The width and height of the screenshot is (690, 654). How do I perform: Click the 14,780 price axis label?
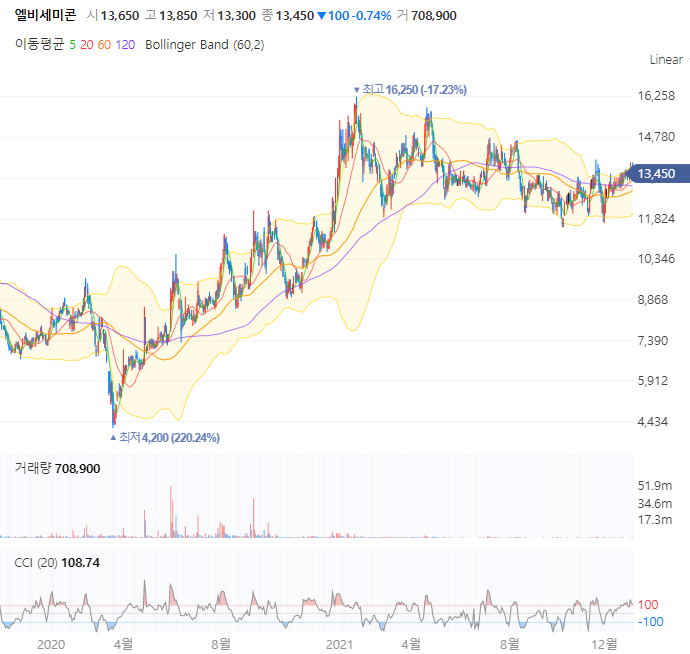pos(656,137)
